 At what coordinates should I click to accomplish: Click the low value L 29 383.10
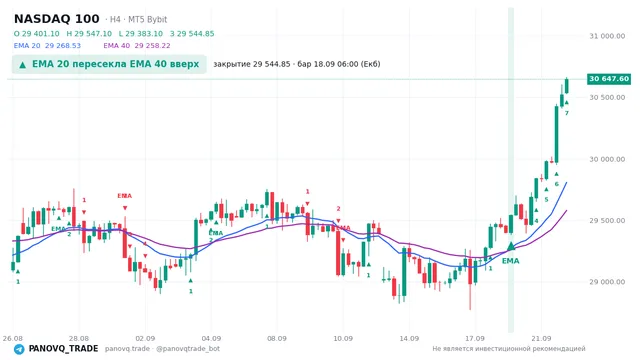141,33
